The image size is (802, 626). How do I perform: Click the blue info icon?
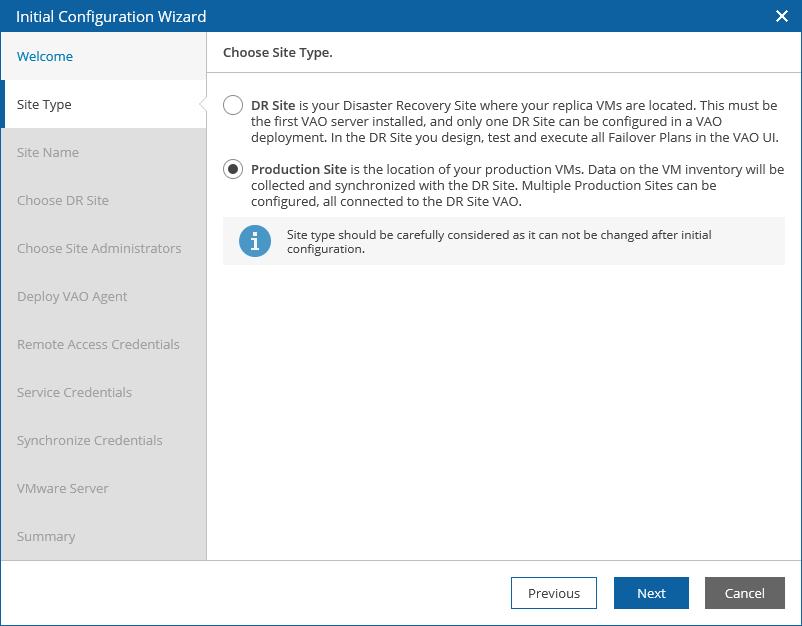tap(255, 241)
